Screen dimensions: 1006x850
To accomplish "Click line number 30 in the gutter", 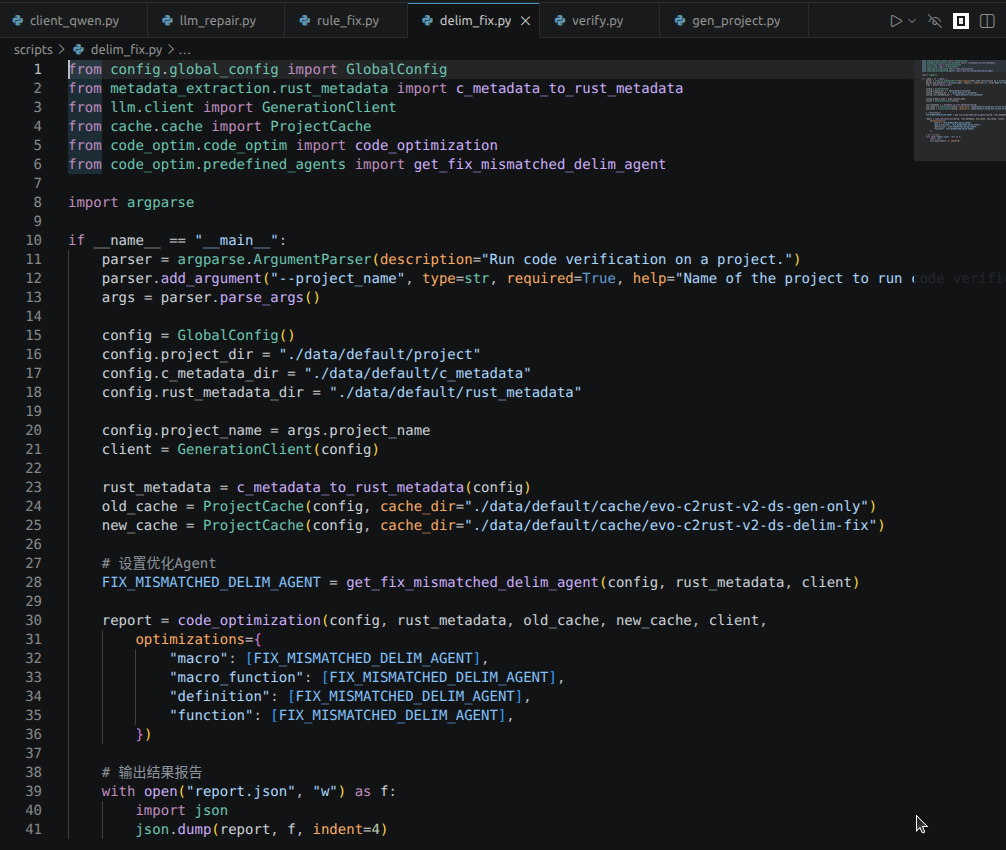I will click(33, 620).
